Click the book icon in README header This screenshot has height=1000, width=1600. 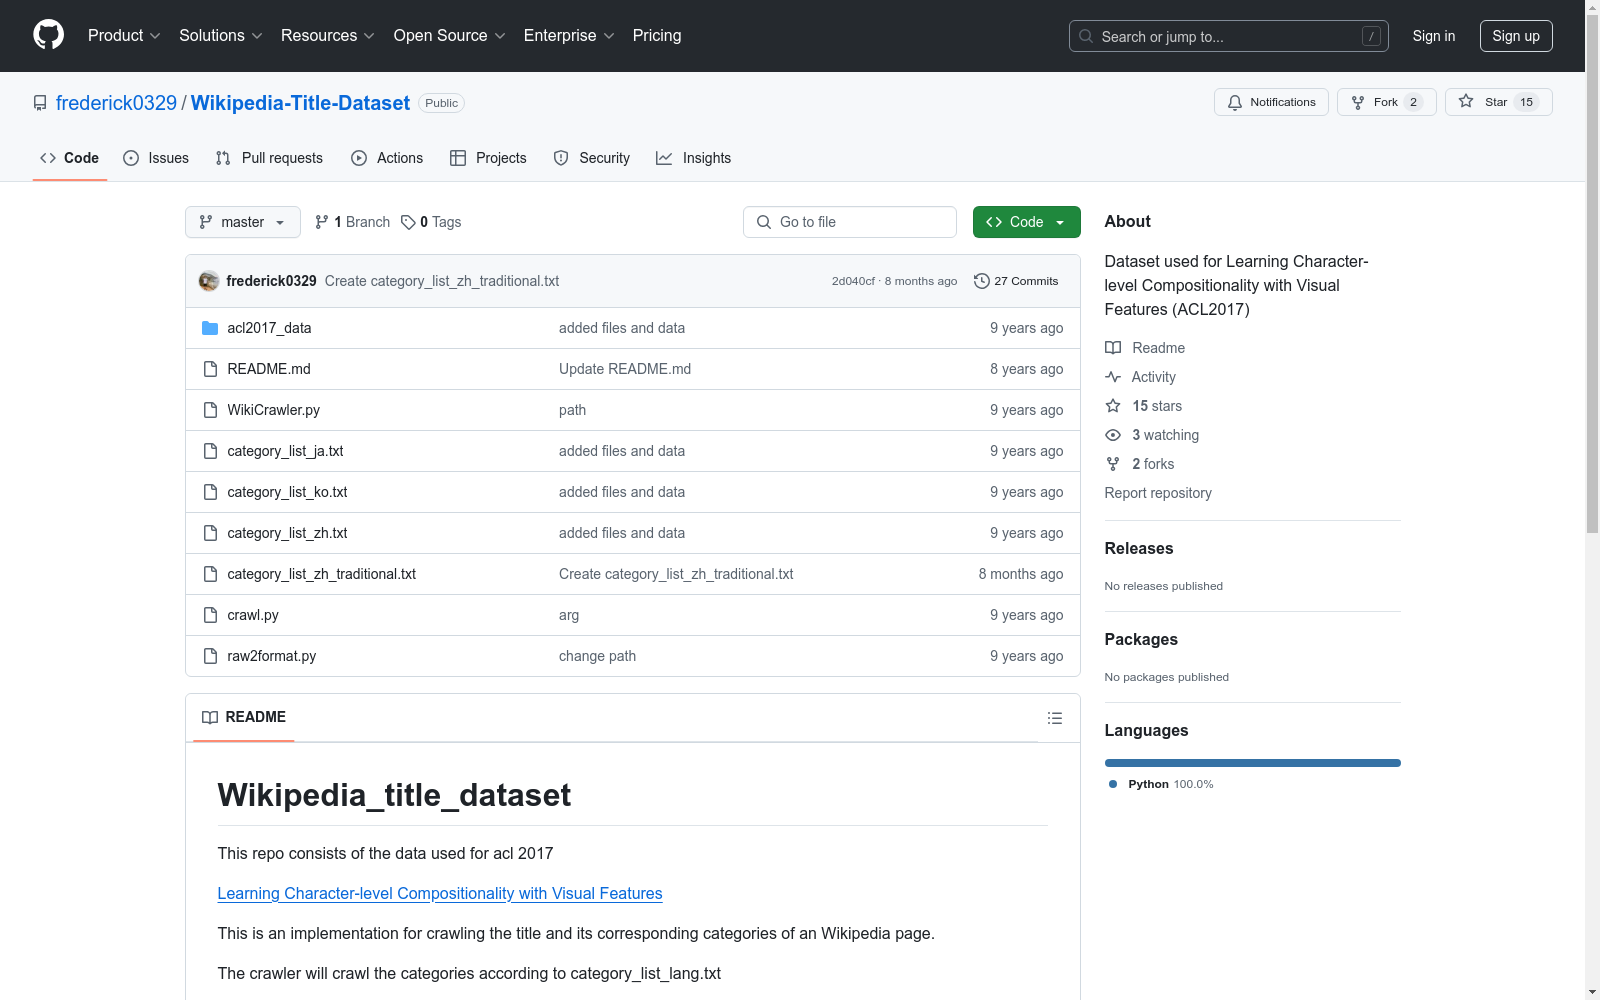pos(210,717)
